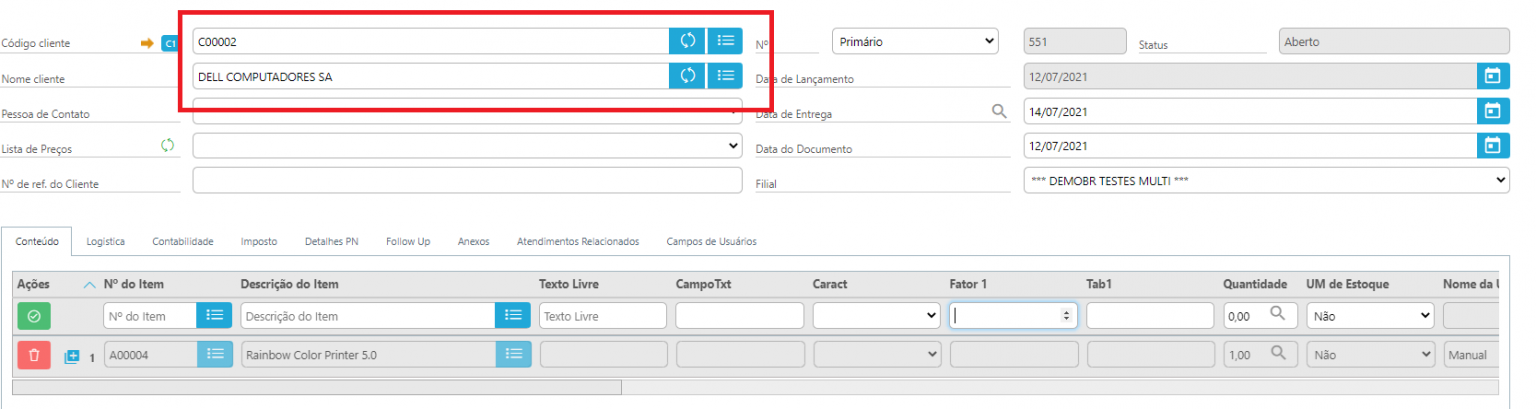Expand the Primário series dropdown
1536x409 pixels.
click(x=915, y=41)
